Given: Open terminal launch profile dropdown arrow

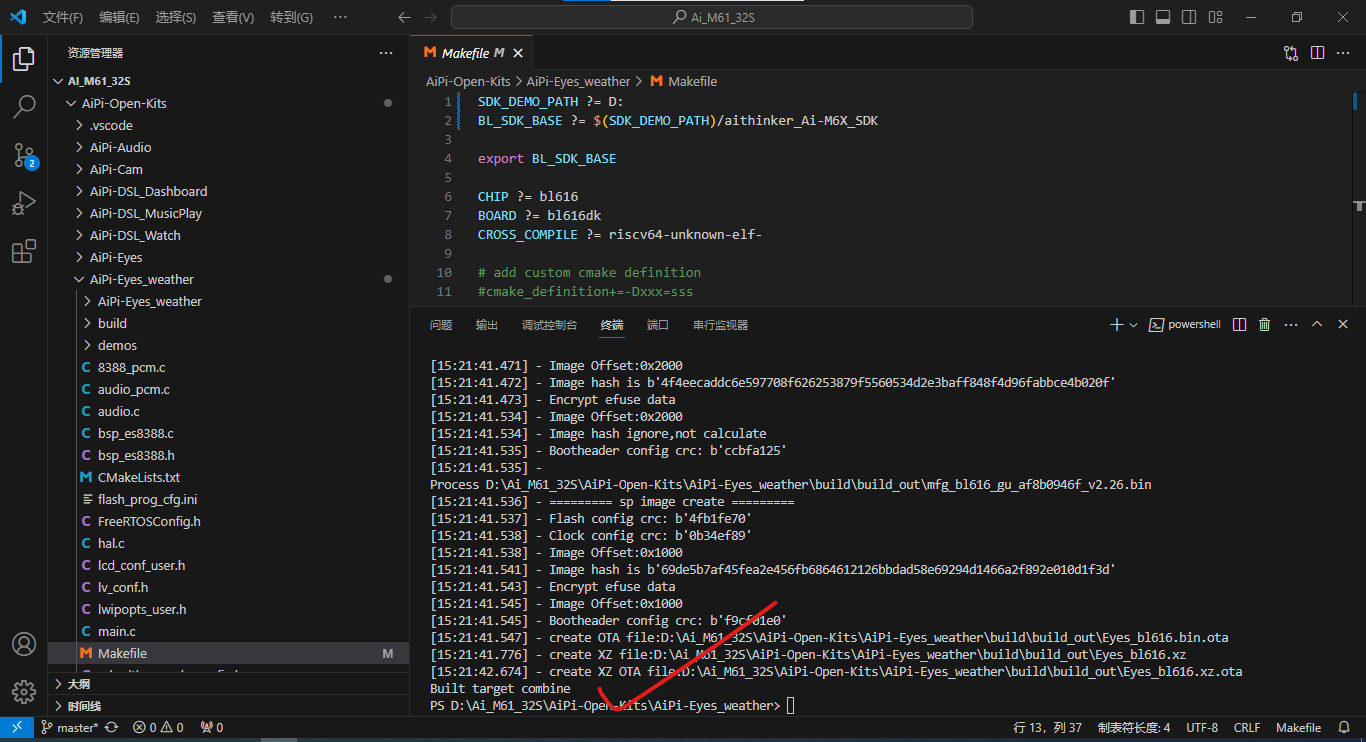Looking at the screenshot, I should 1133,325.
